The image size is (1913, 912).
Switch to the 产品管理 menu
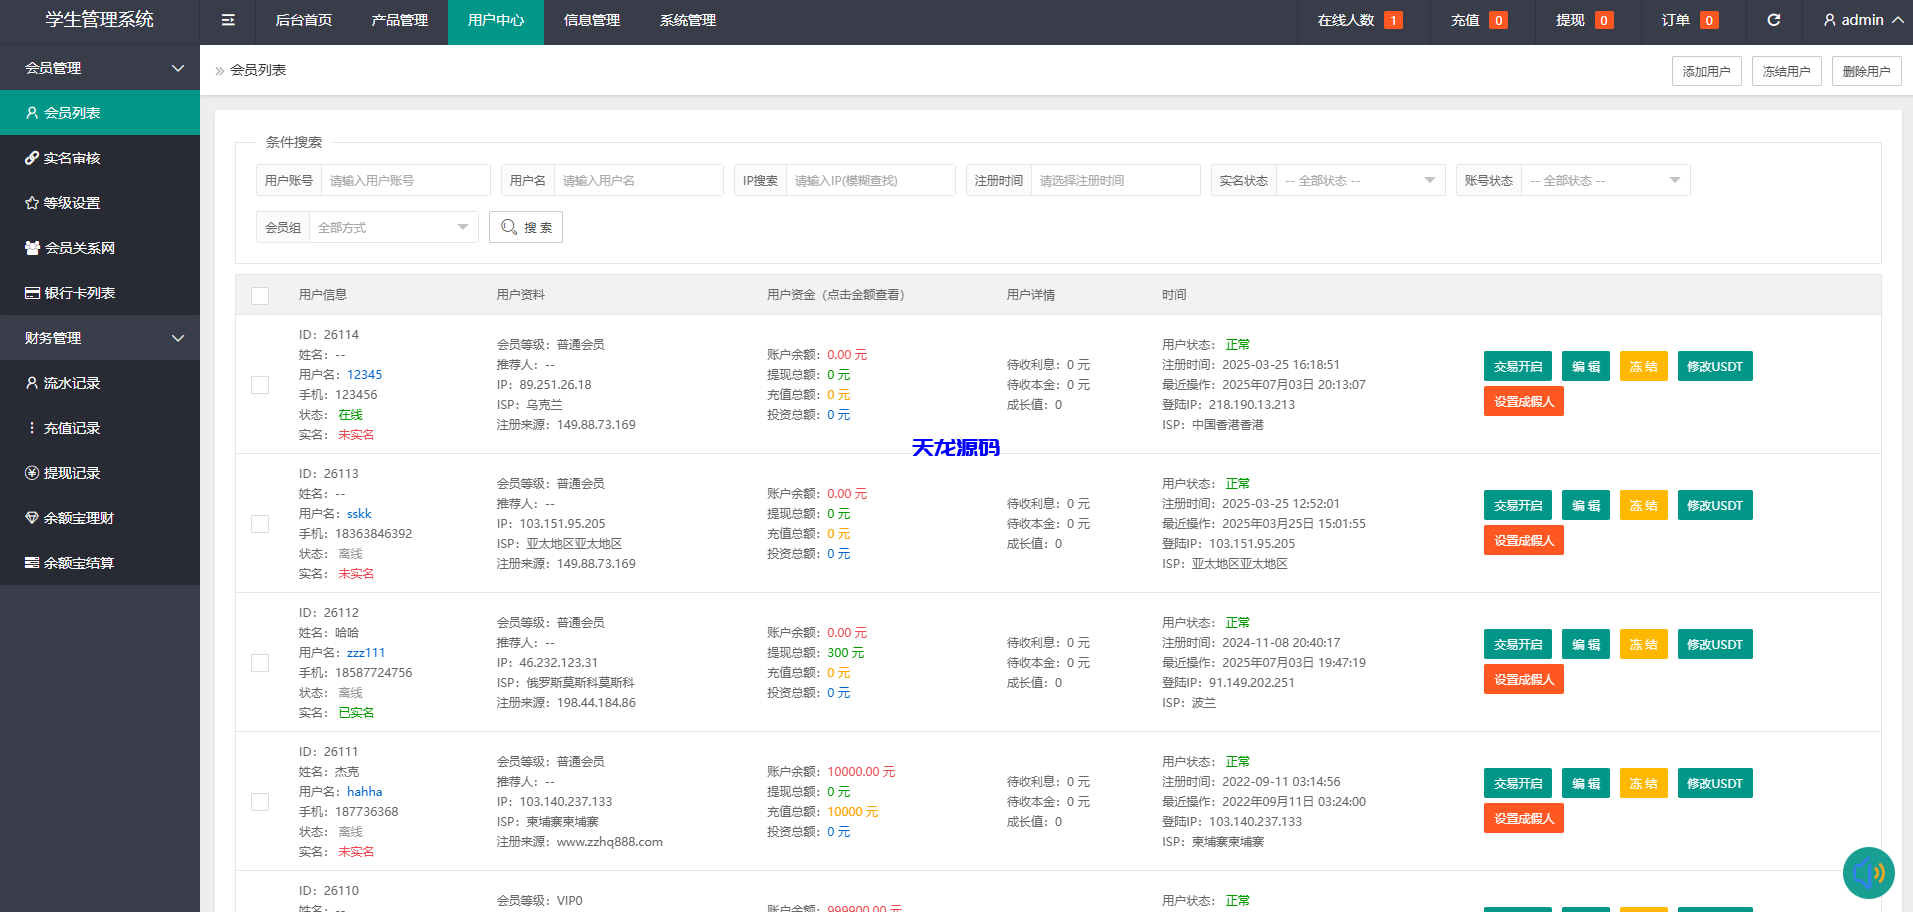click(x=398, y=20)
